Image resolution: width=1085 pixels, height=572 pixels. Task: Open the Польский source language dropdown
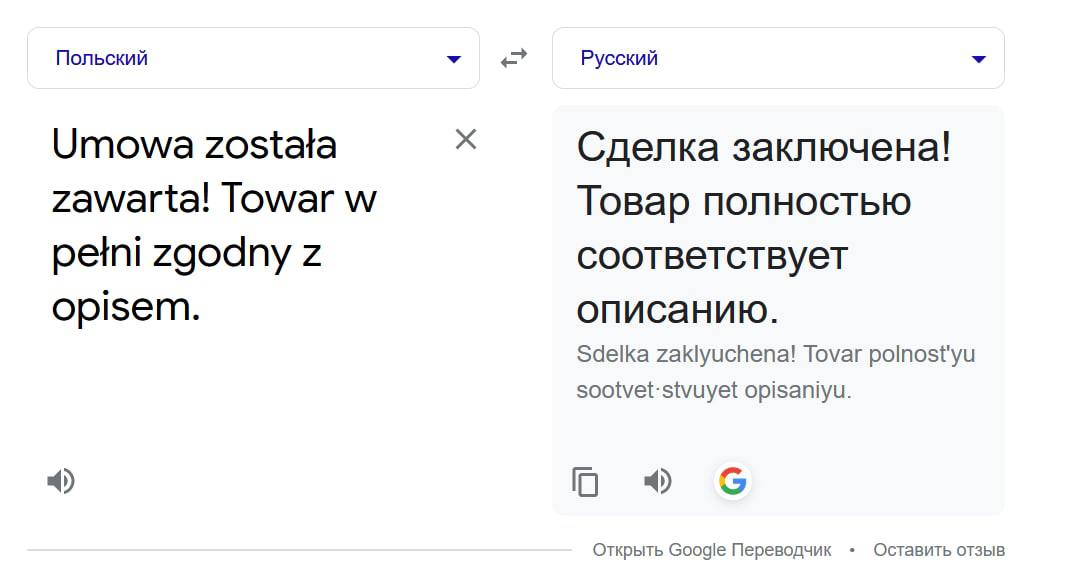click(253, 58)
